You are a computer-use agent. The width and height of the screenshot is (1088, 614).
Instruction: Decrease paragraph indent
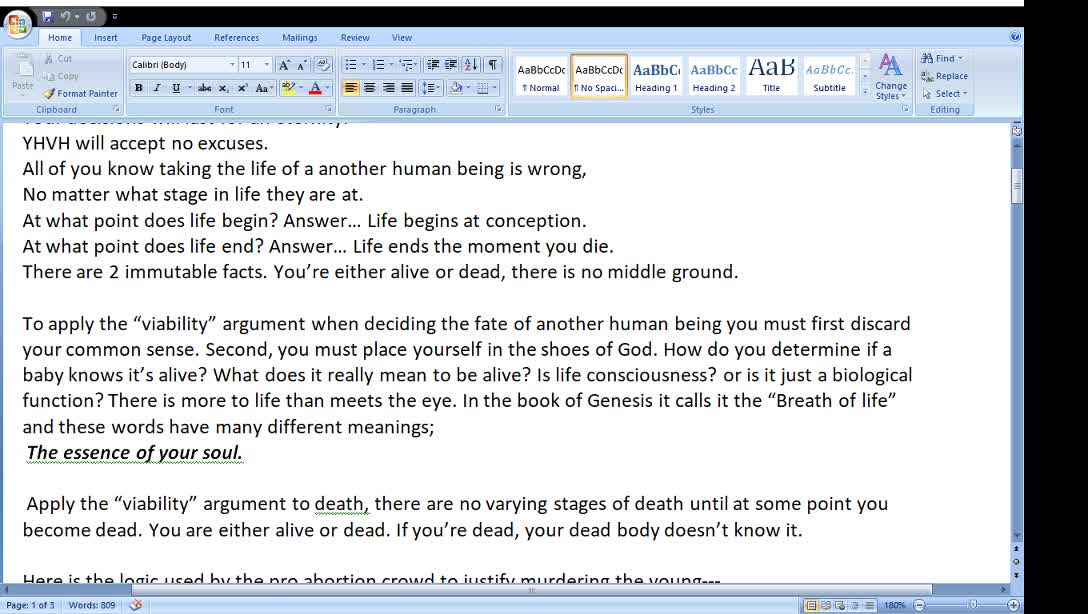tap(432, 65)
